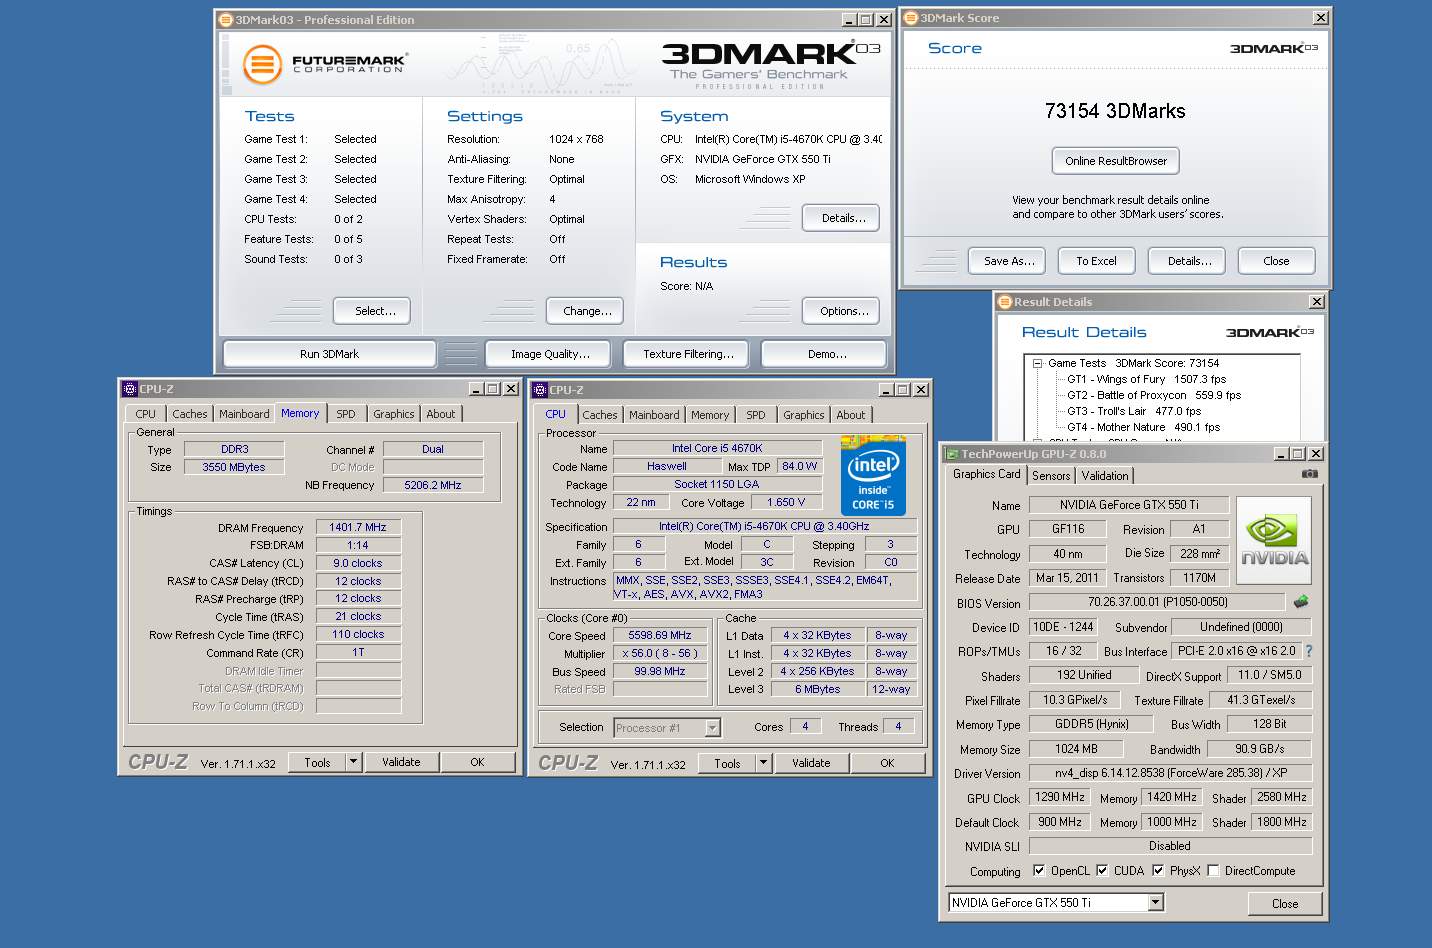Click the BIOS save chip icon in GPU-Z

click(x=1300, y=602)
